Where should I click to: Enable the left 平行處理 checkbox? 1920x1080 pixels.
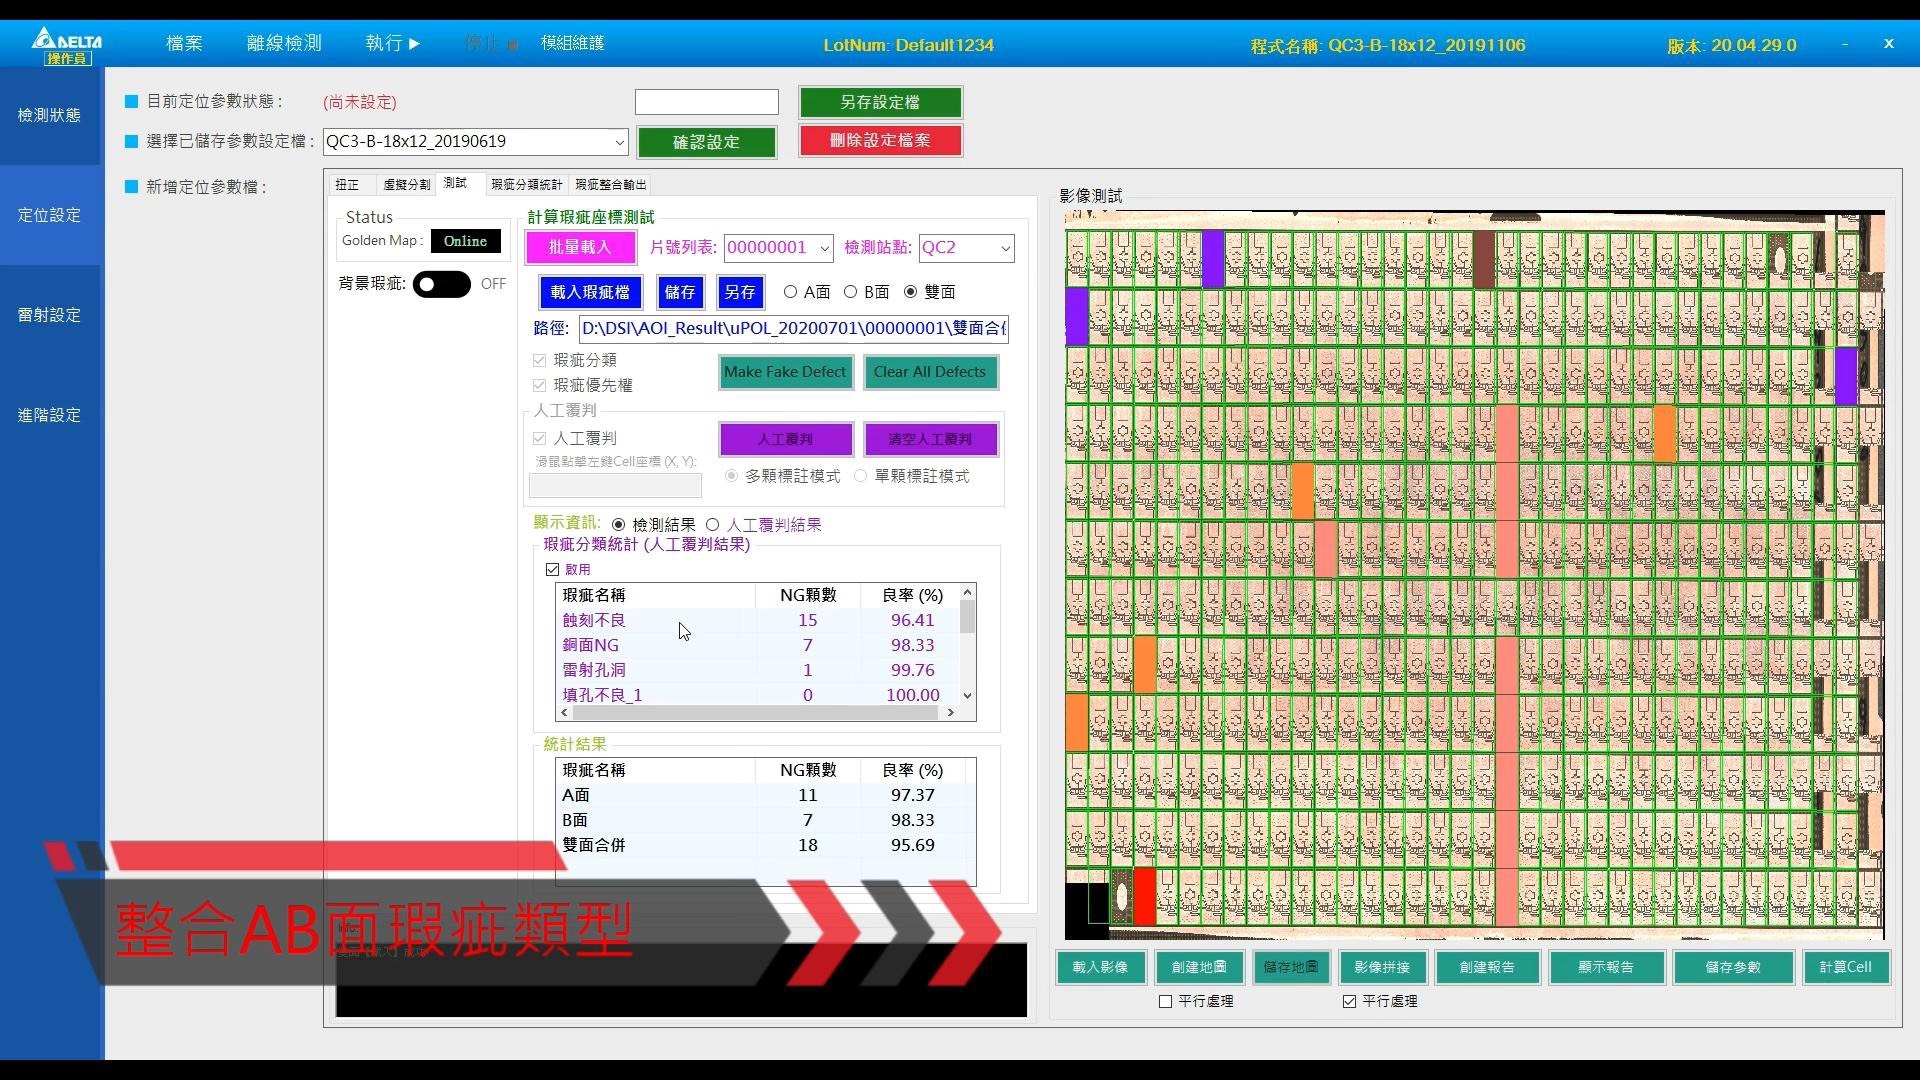1165,1001
